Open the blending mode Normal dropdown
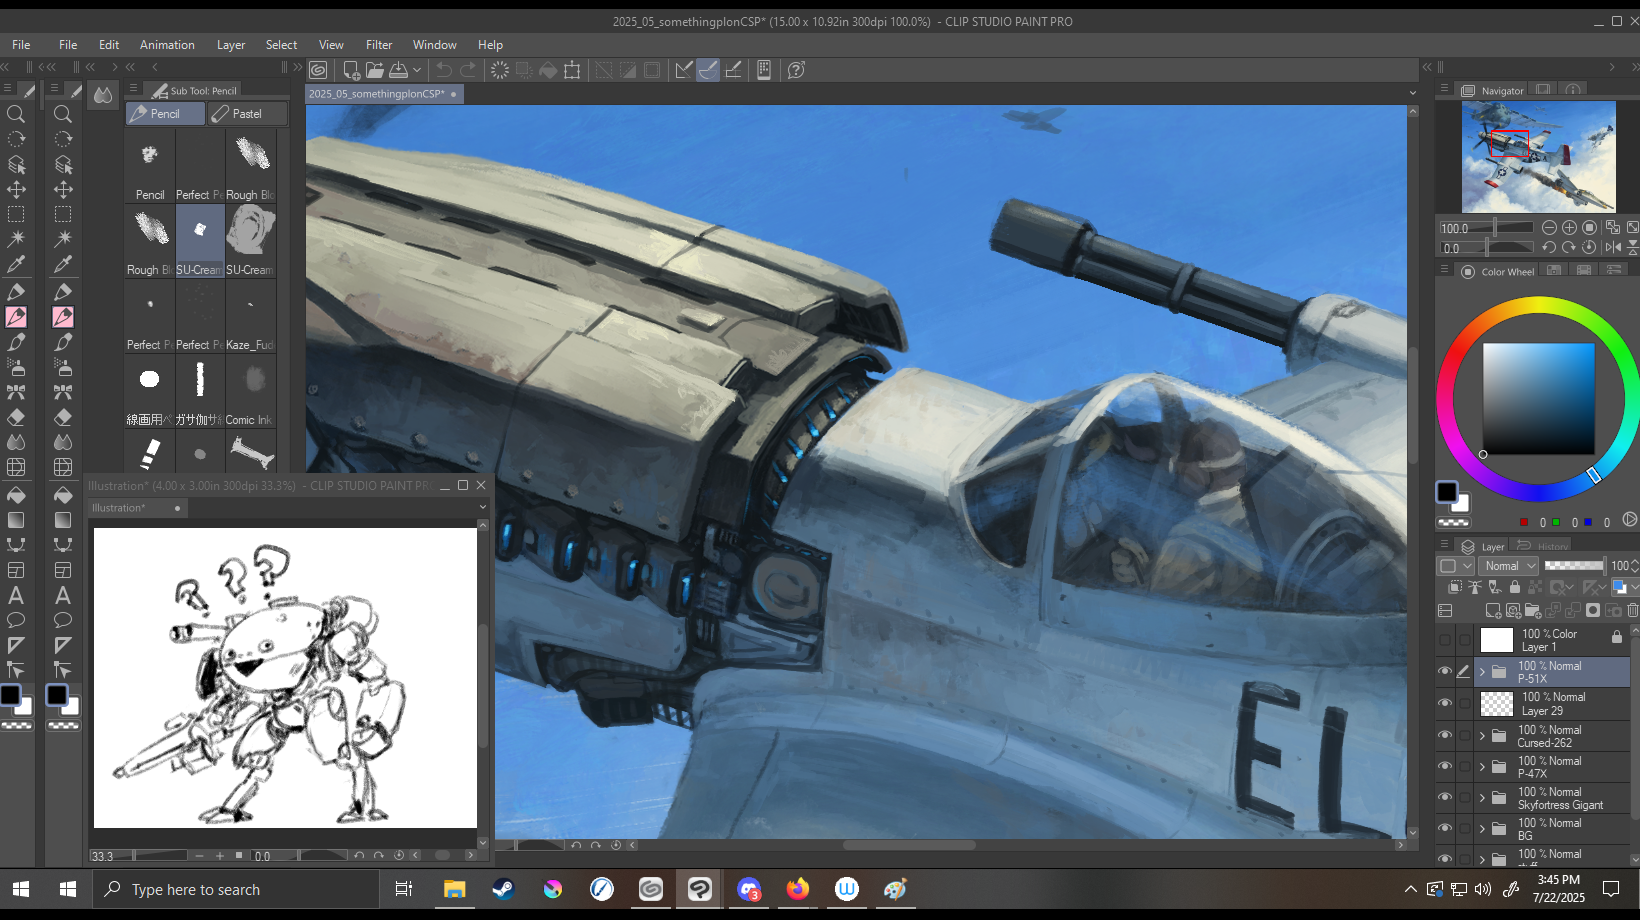The width and height of the screenshot is (1640, 920). click(1508, 566)
